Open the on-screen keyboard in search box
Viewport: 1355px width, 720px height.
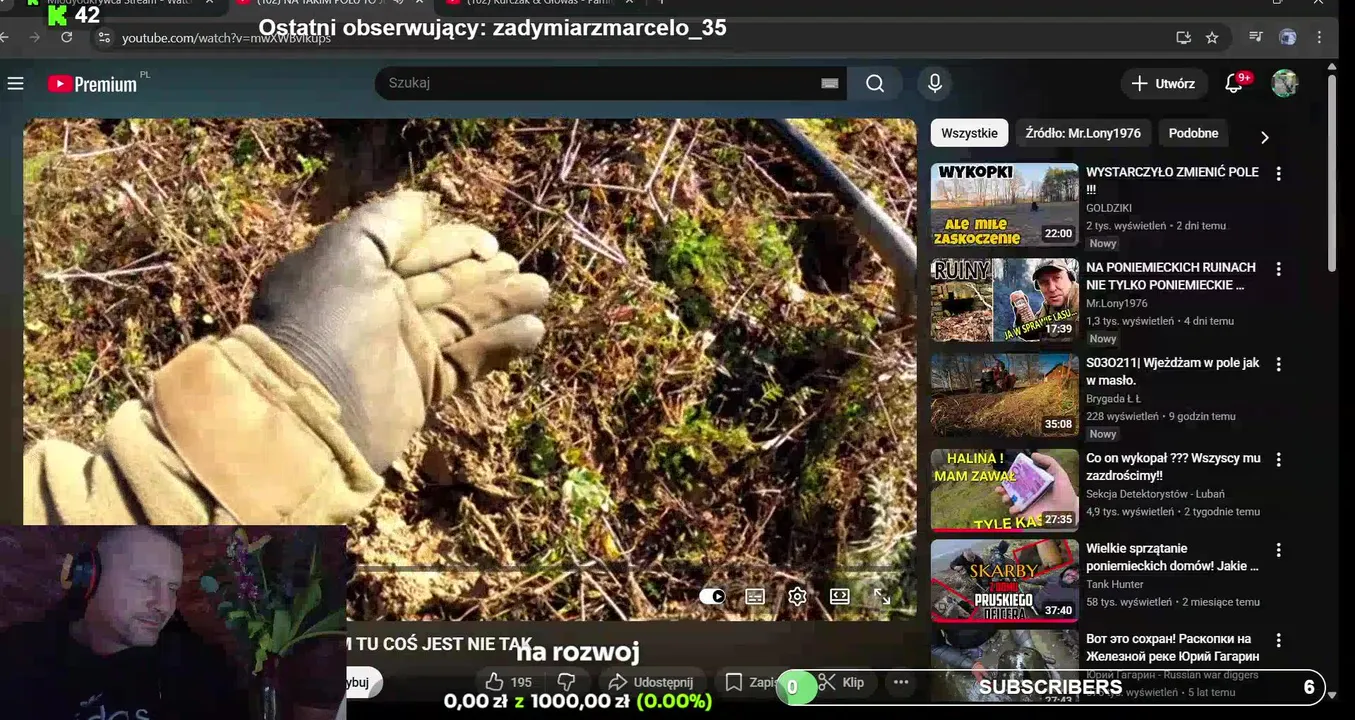pyautogui.click(x=829, y=83)
